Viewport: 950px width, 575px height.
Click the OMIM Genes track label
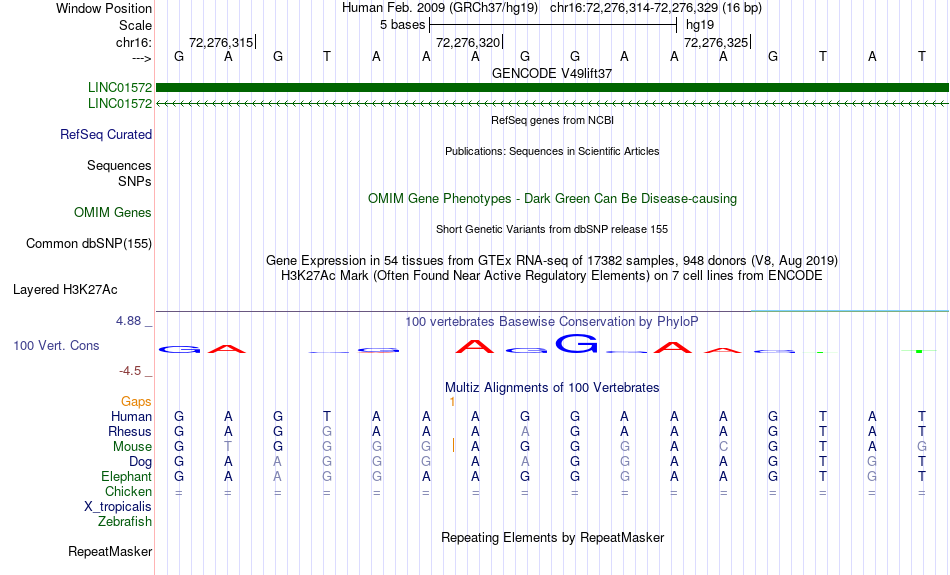pos(113,213)
